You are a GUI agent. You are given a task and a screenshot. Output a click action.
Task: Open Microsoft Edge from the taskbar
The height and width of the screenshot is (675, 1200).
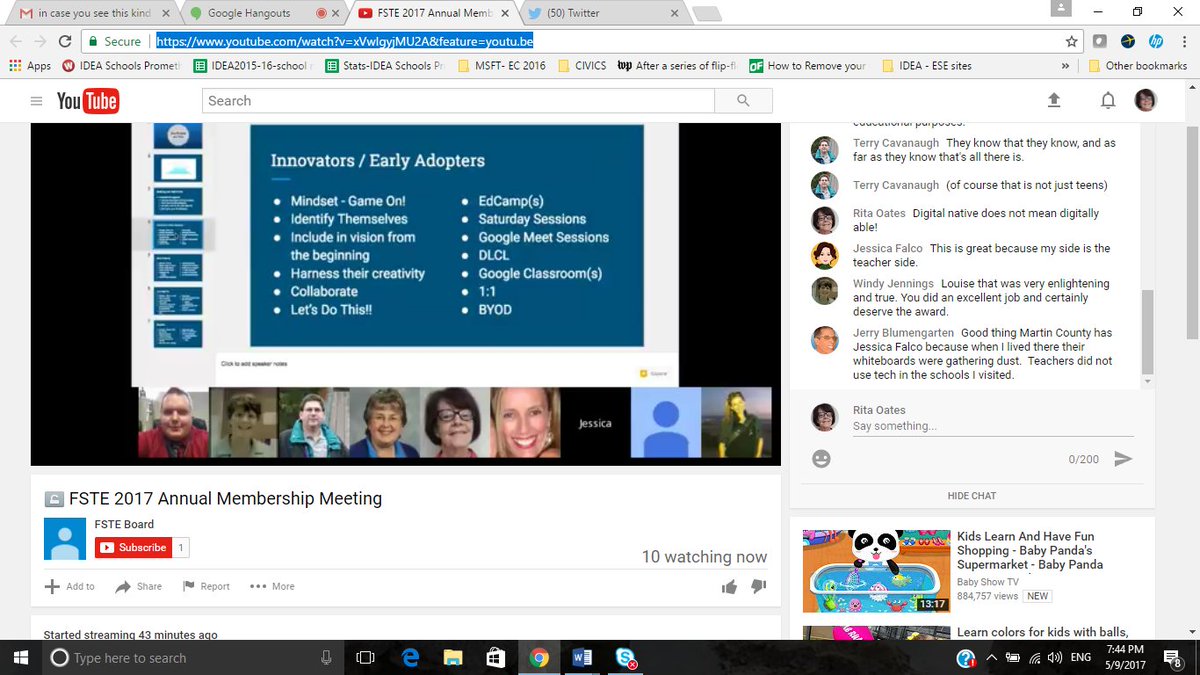click(x=410, y=657)
